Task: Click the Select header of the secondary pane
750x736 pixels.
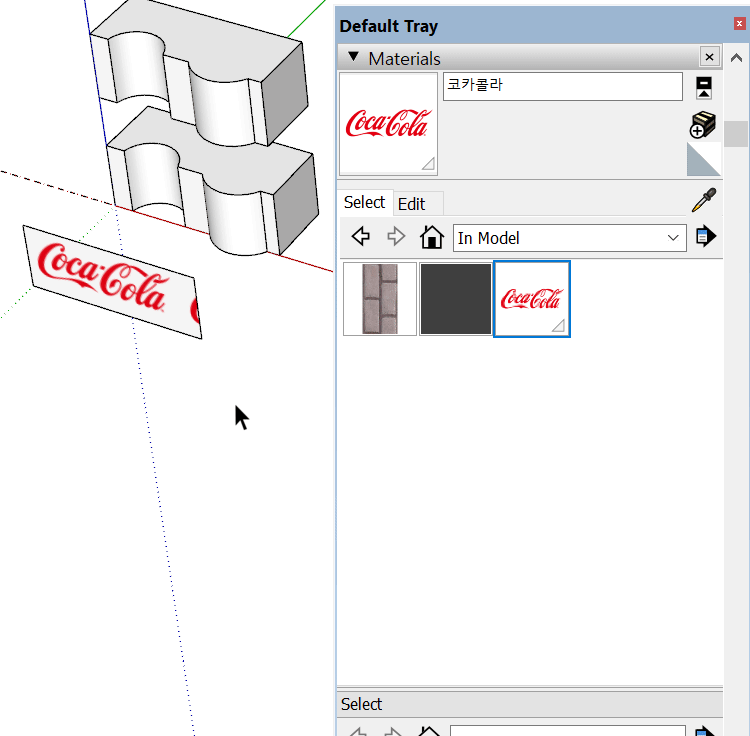Action: (530, 704)
